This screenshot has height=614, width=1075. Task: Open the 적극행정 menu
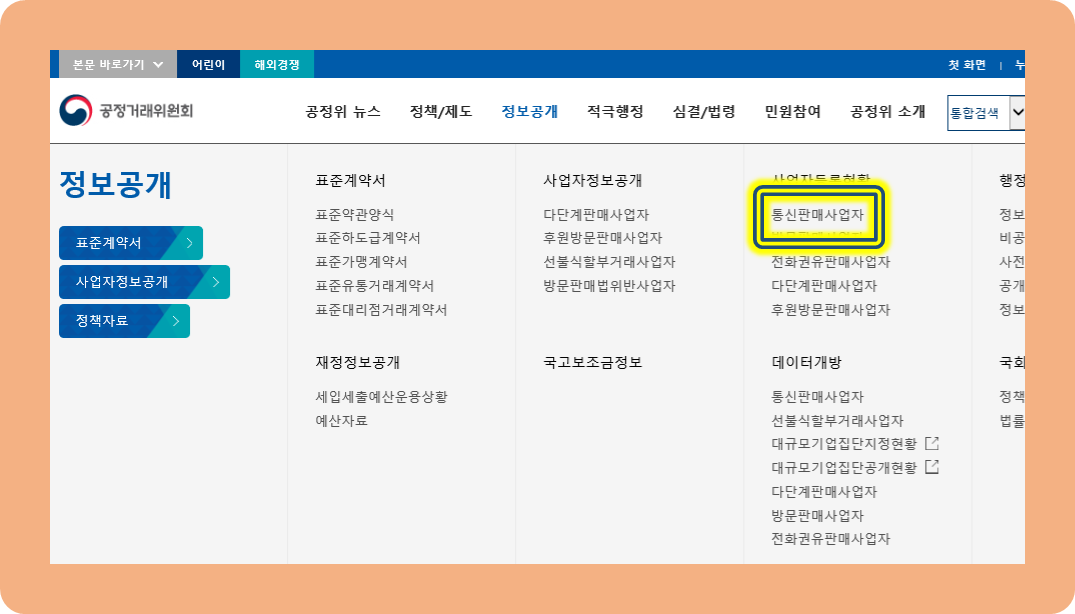click(x=615, y=112)
